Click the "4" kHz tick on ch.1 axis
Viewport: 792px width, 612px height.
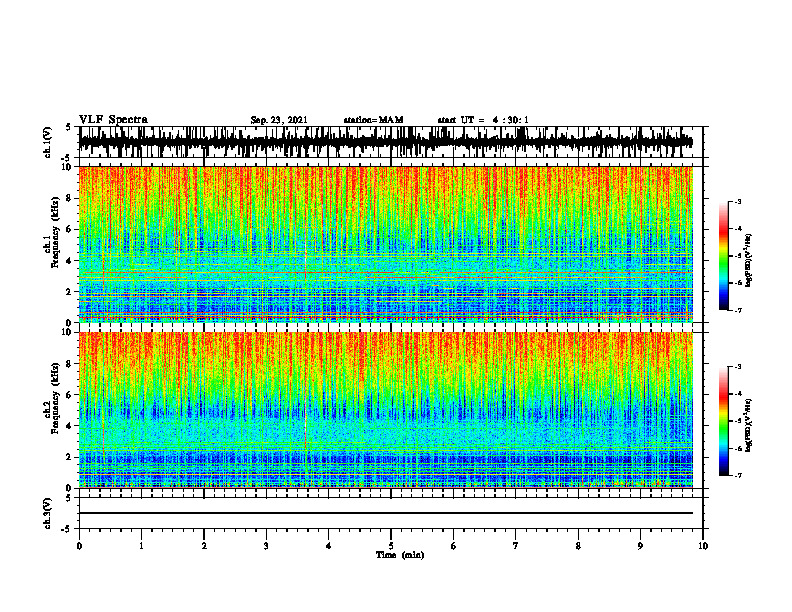click(69, 261)
